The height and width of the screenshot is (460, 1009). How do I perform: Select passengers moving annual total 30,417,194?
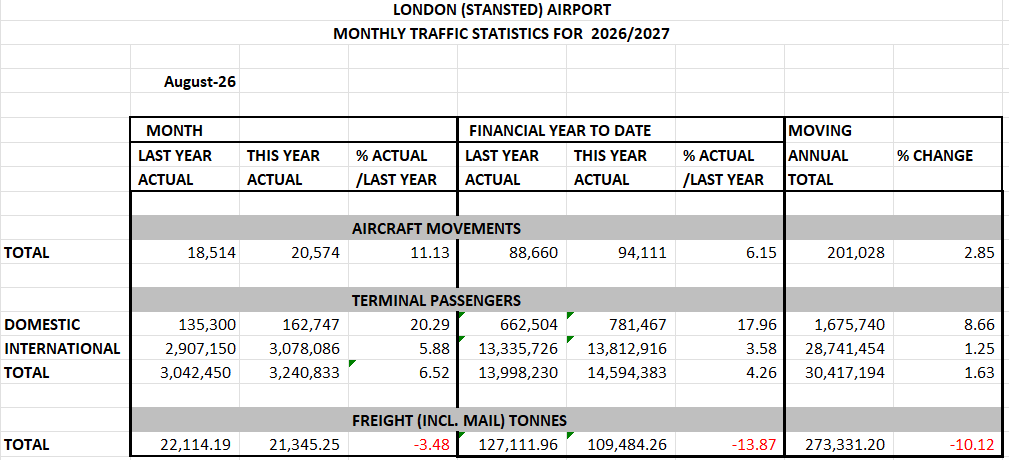[x=838, y=373]
